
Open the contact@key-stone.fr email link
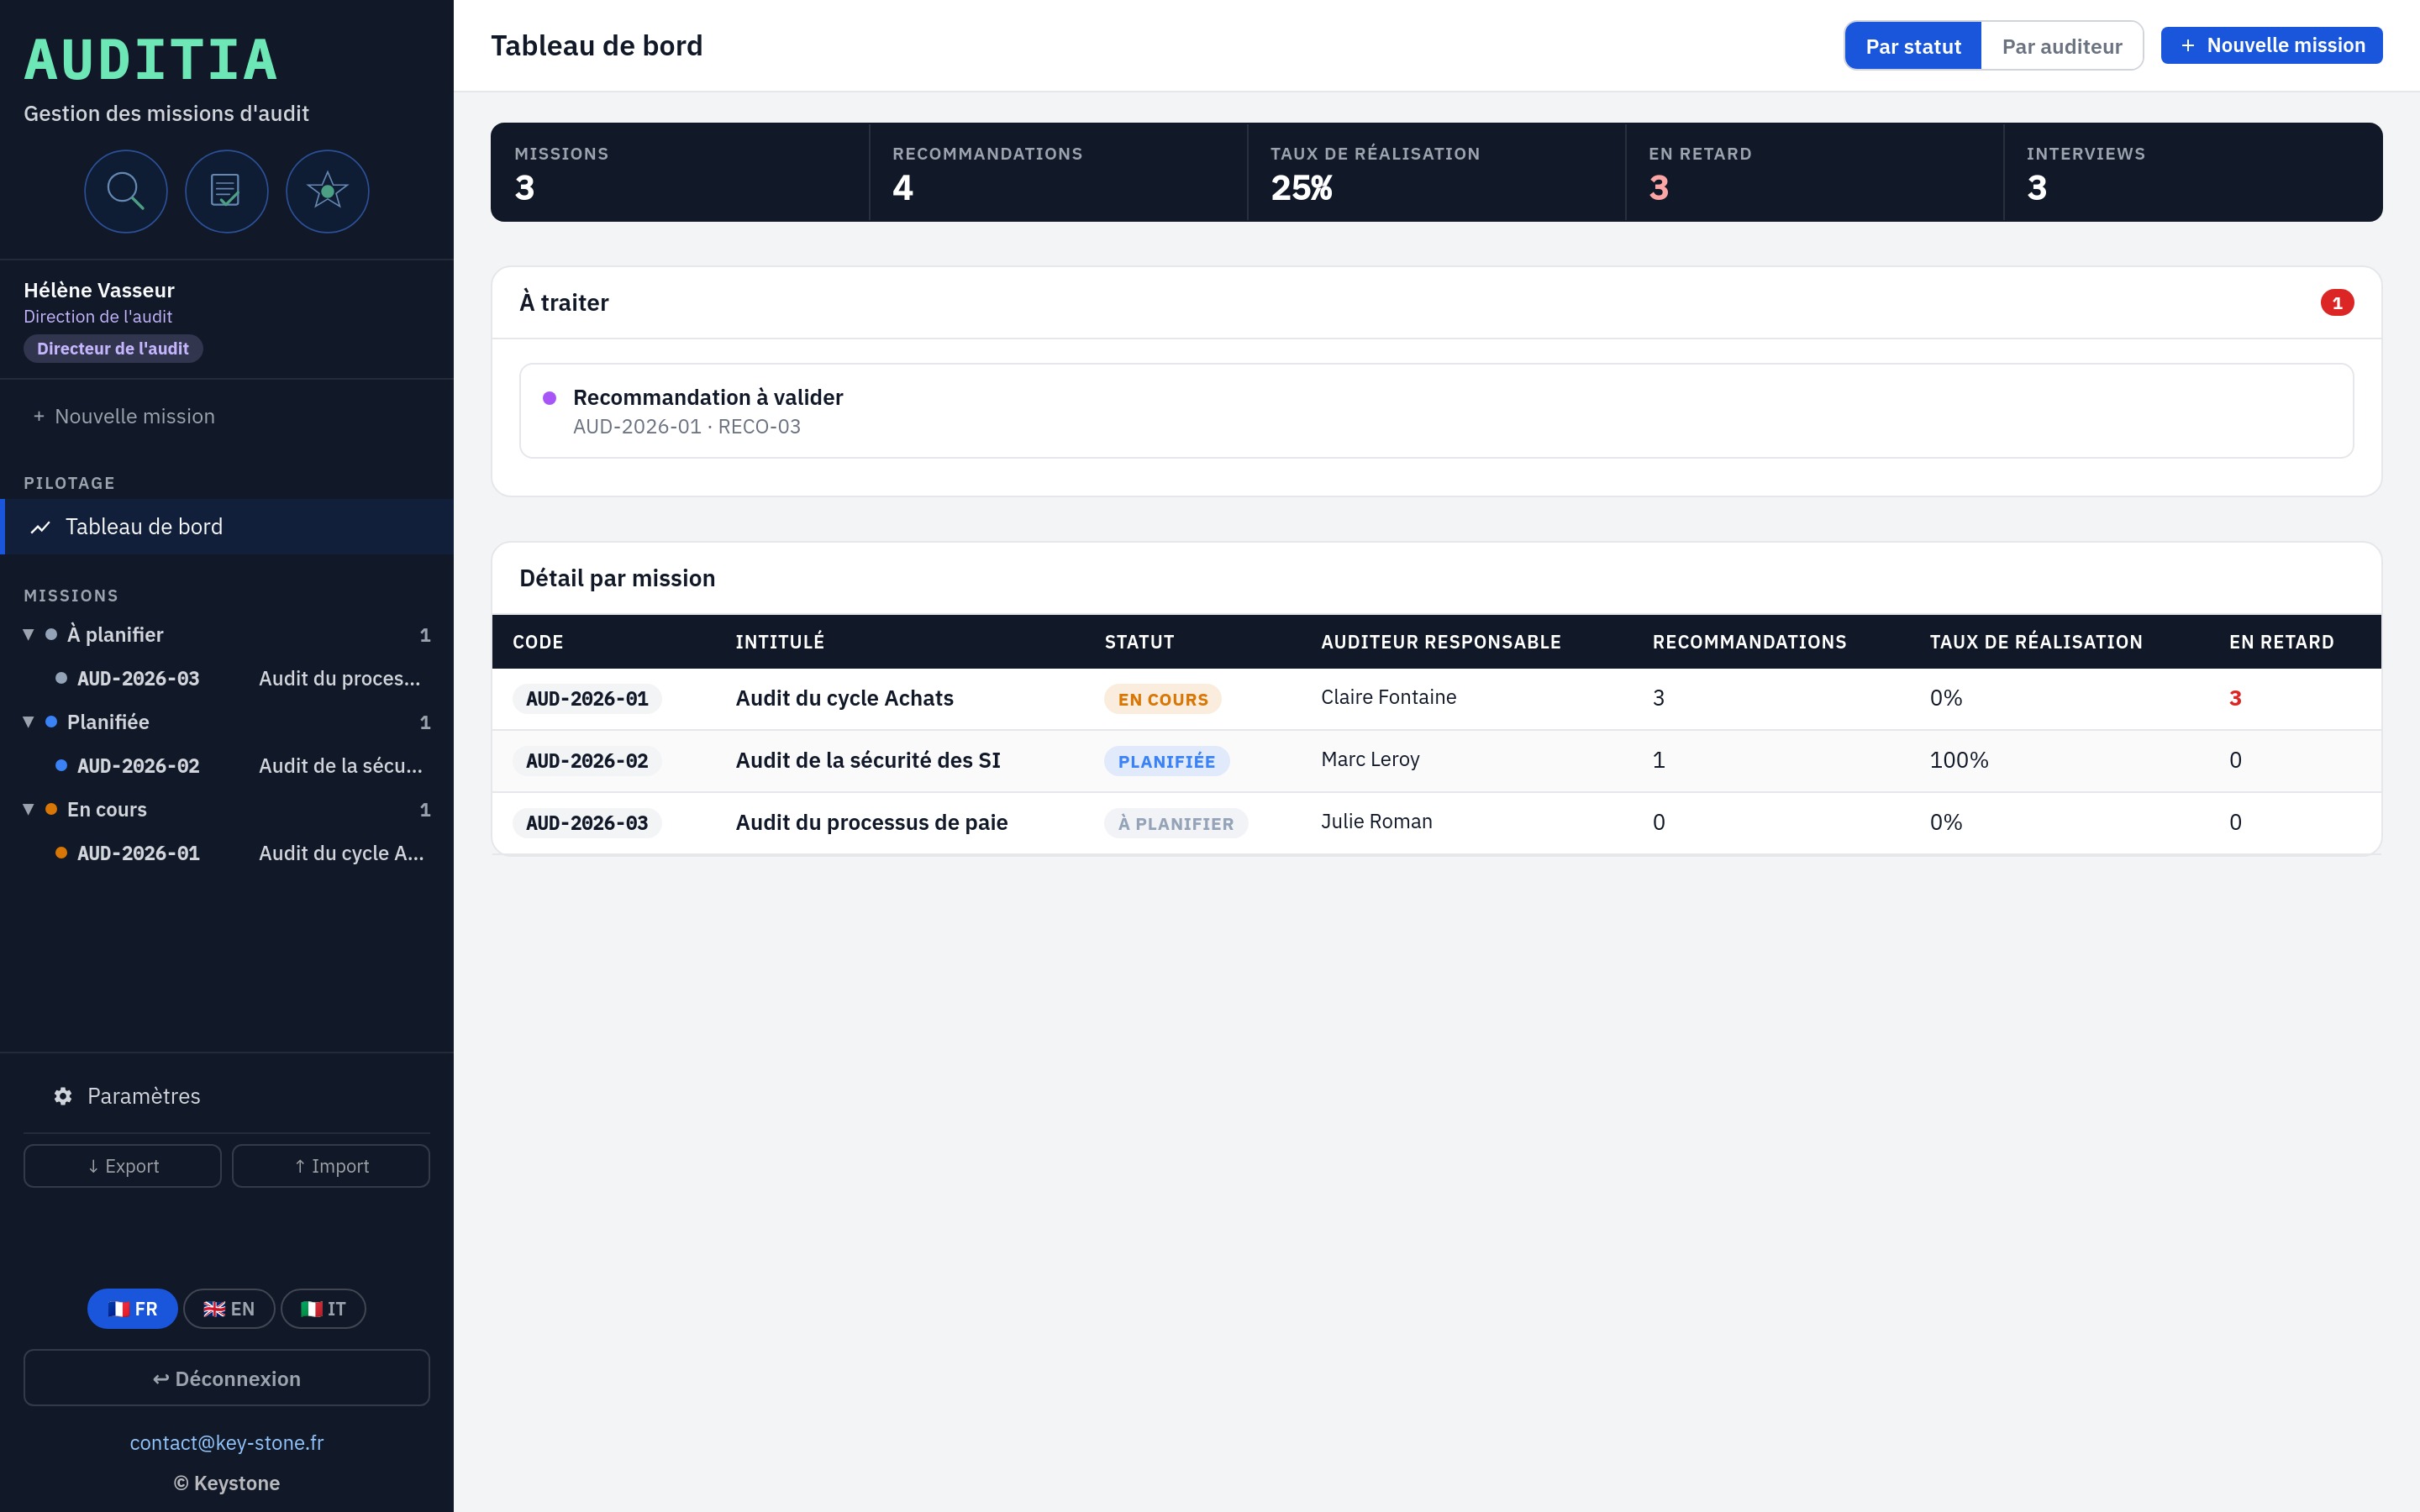coord(227,1442)
